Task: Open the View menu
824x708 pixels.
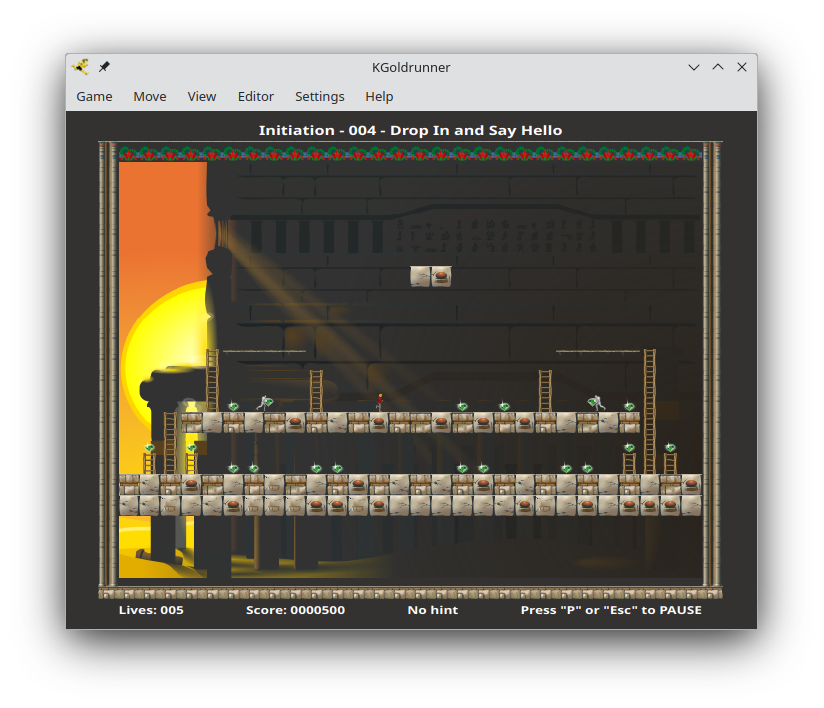Action: coord(202,97)
